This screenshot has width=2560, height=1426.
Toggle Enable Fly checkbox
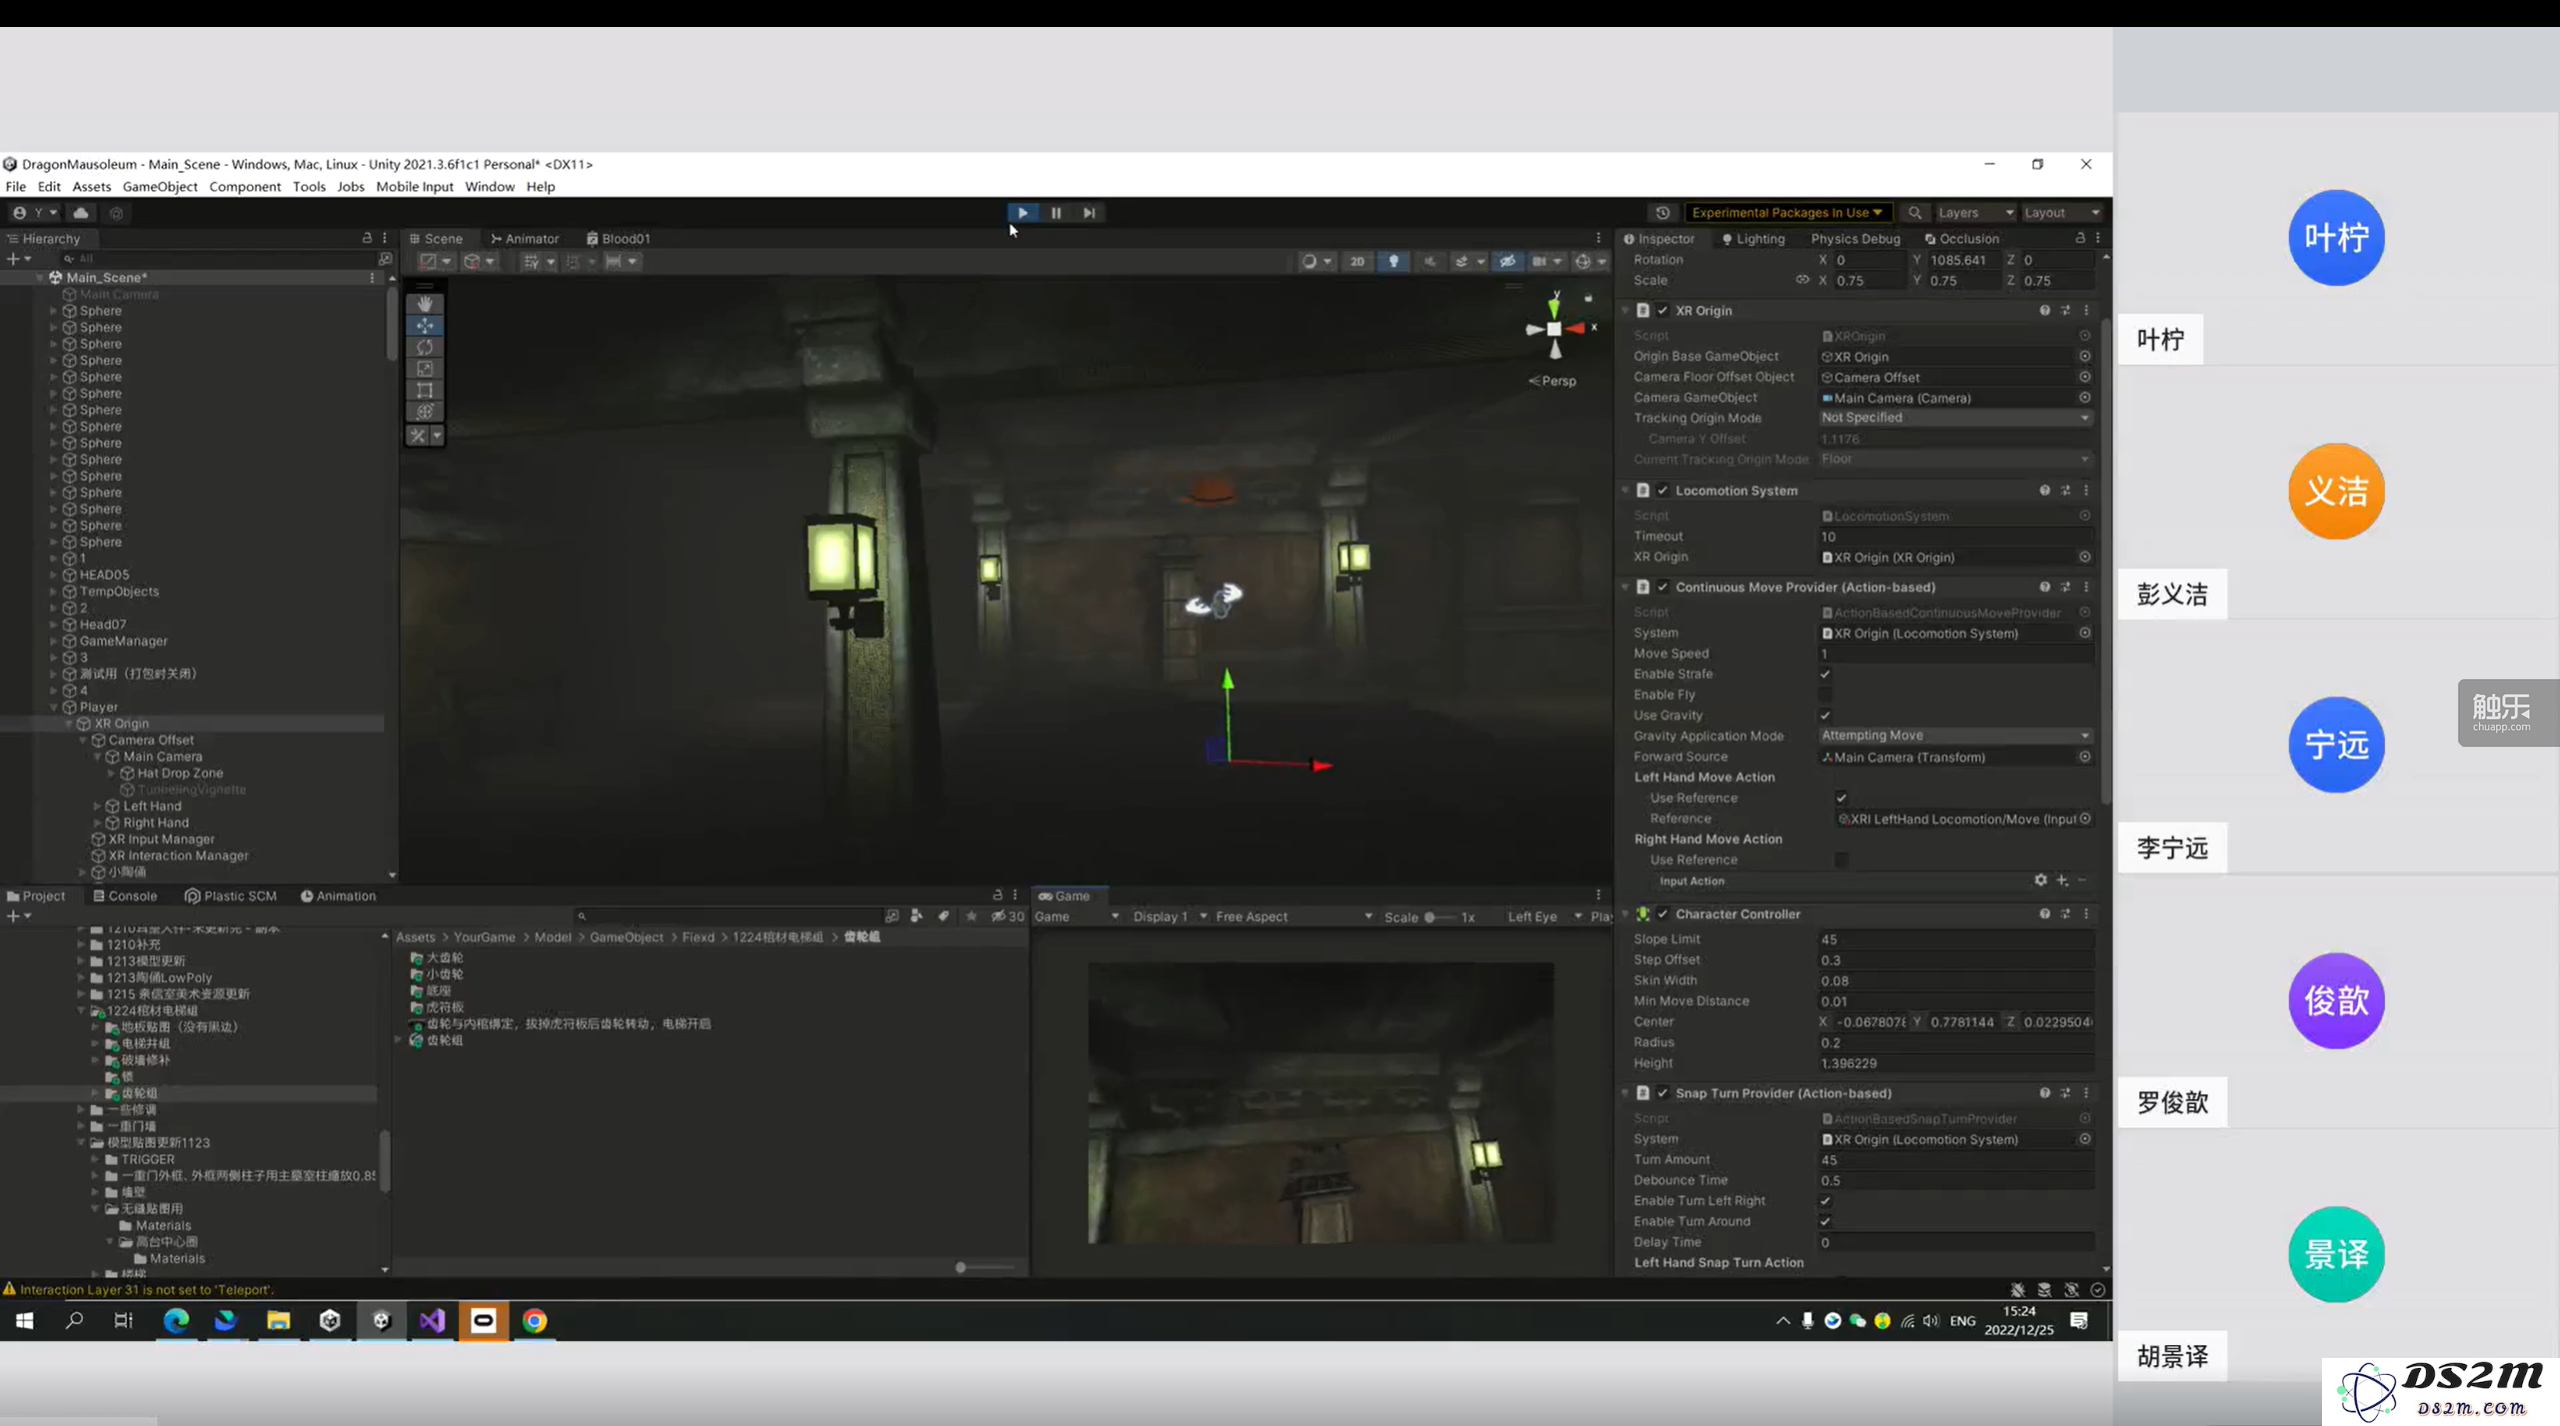point(1825,695)
